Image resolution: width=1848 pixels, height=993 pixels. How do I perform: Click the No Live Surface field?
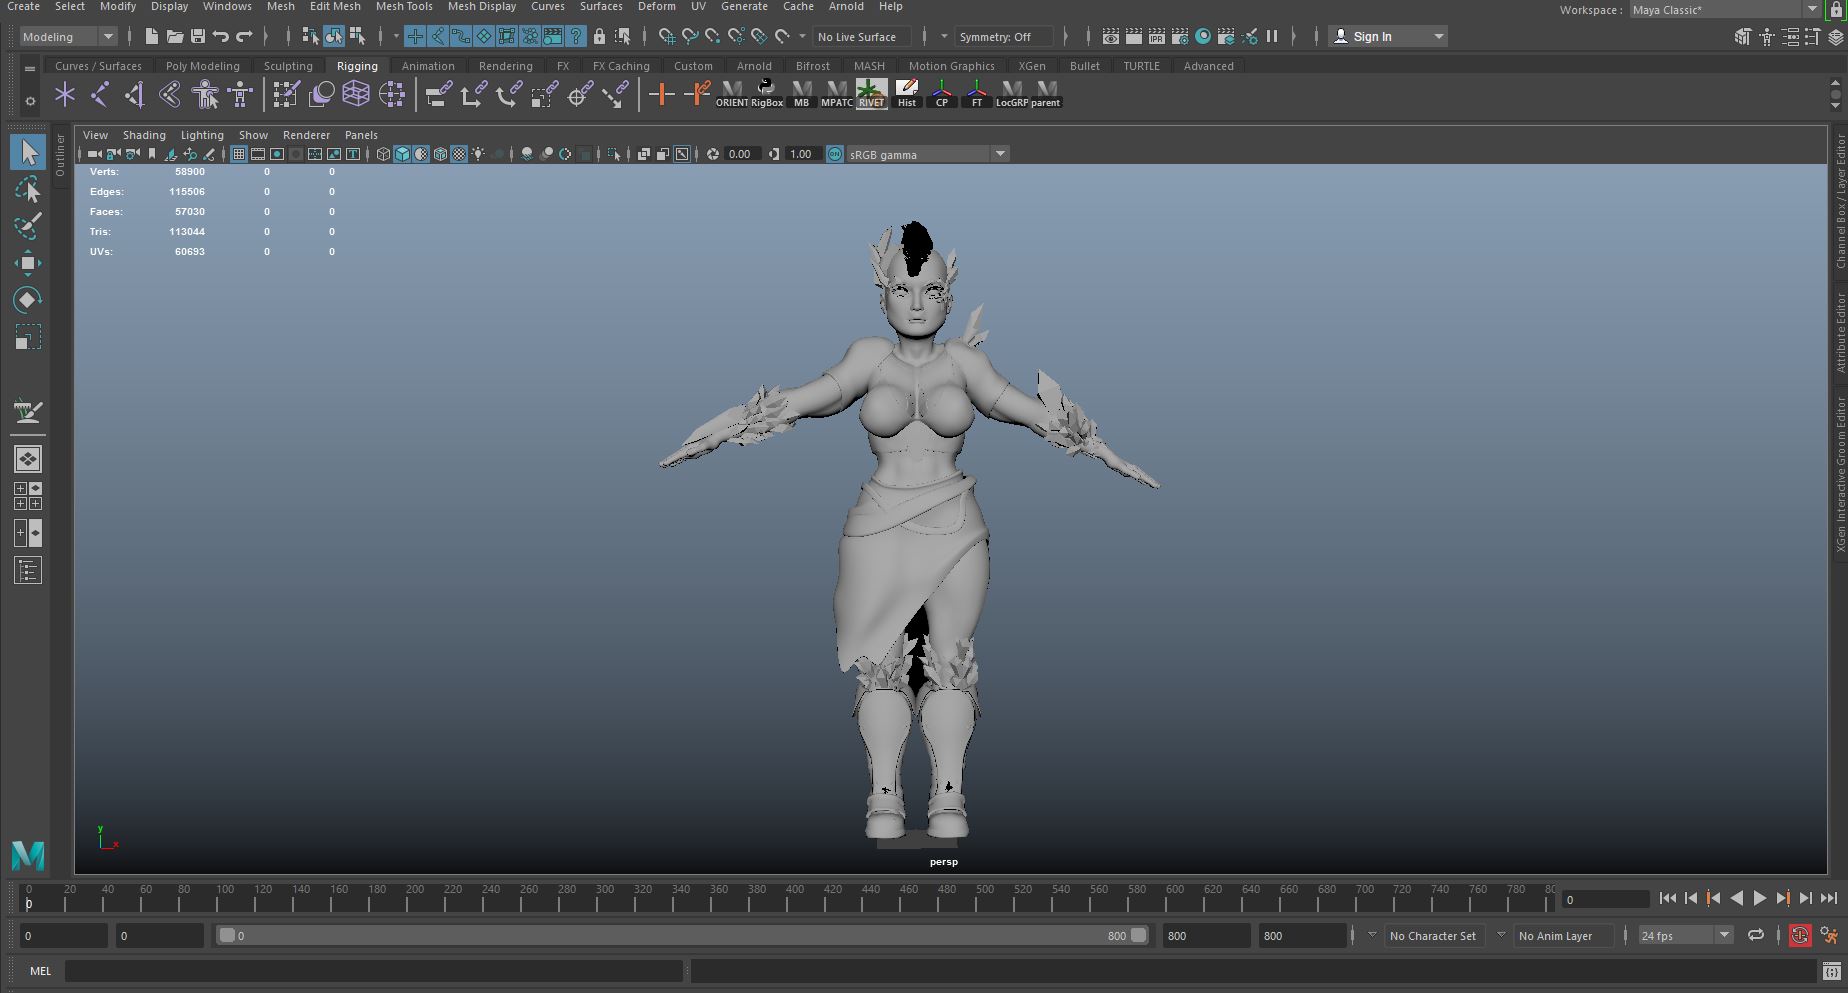[x=861, y=37]
